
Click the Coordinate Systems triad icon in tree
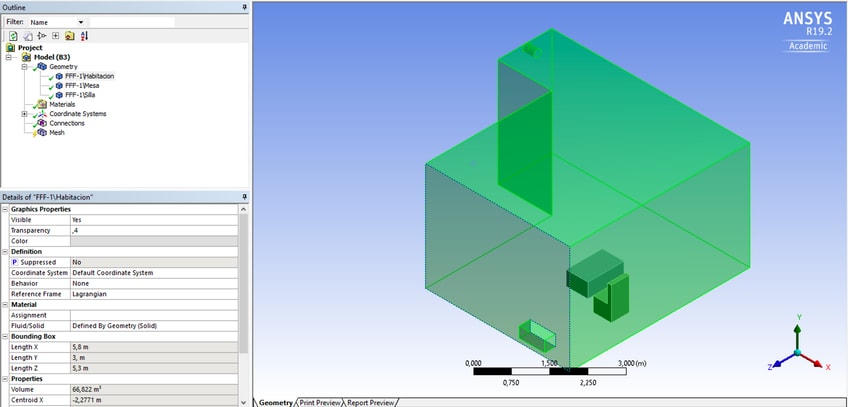(x=42, y=114)
